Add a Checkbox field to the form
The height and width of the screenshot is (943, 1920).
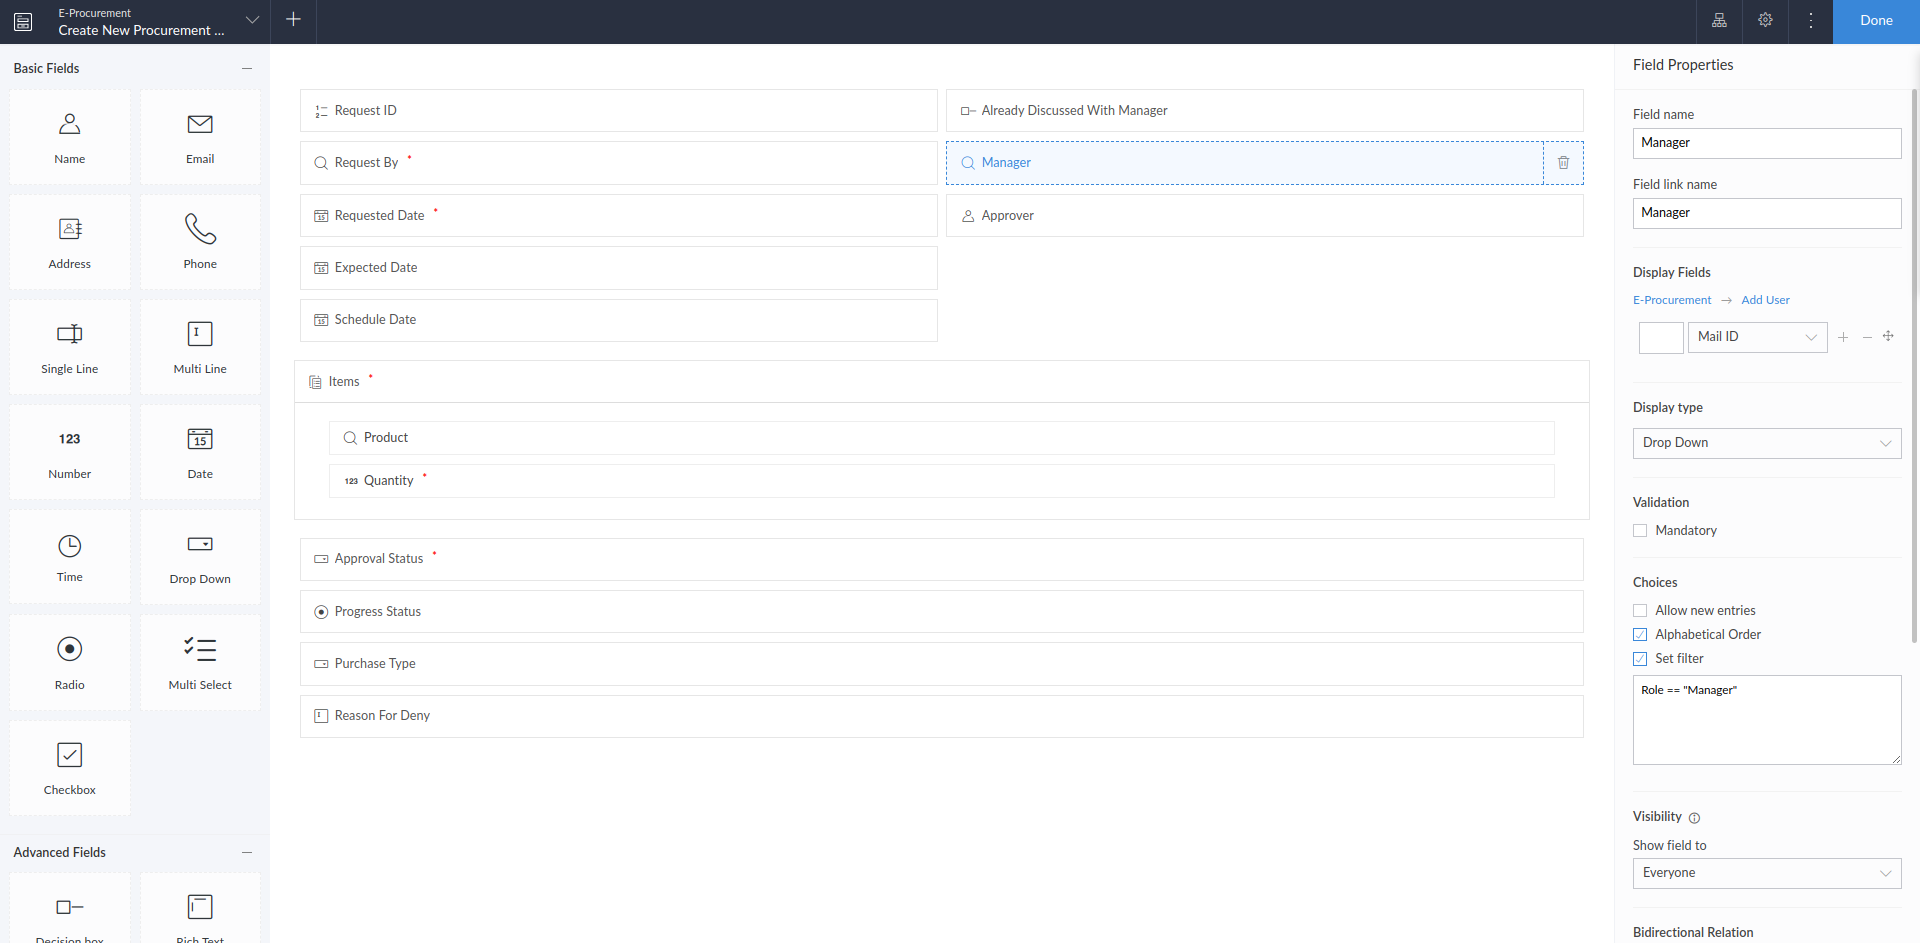[x=69, y=767]
